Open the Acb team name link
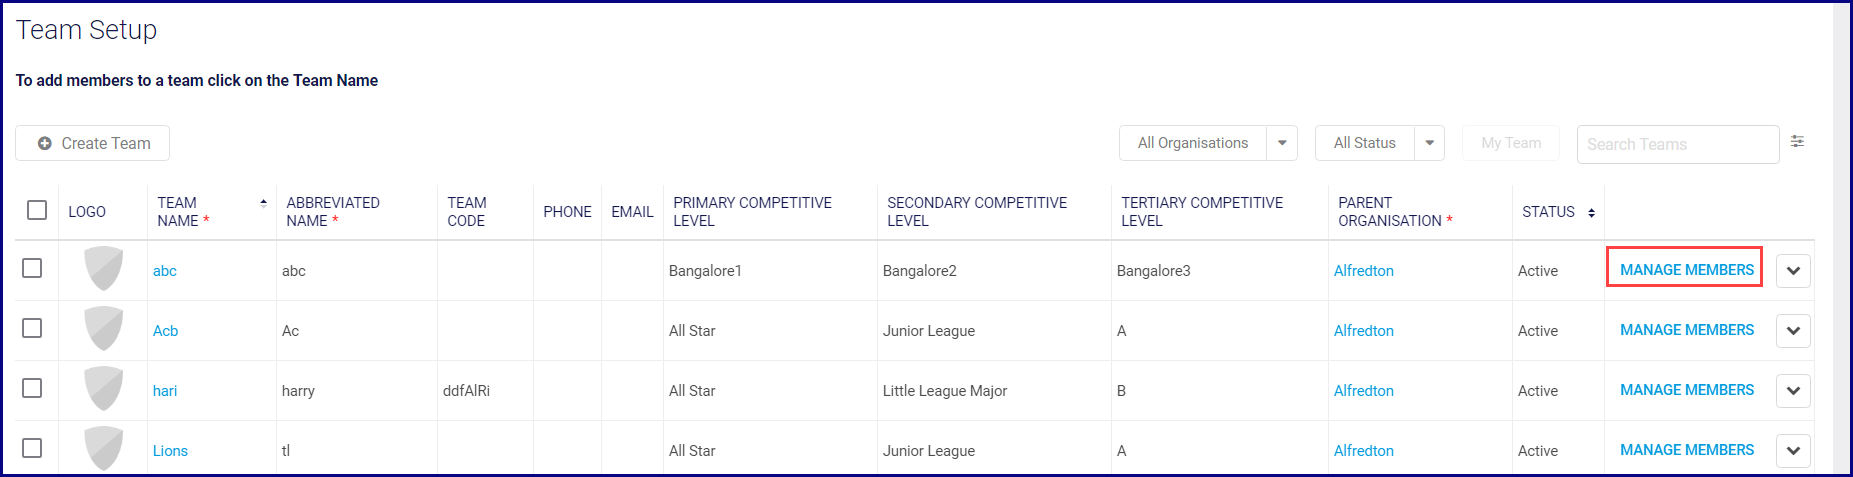 pos(165,331)
